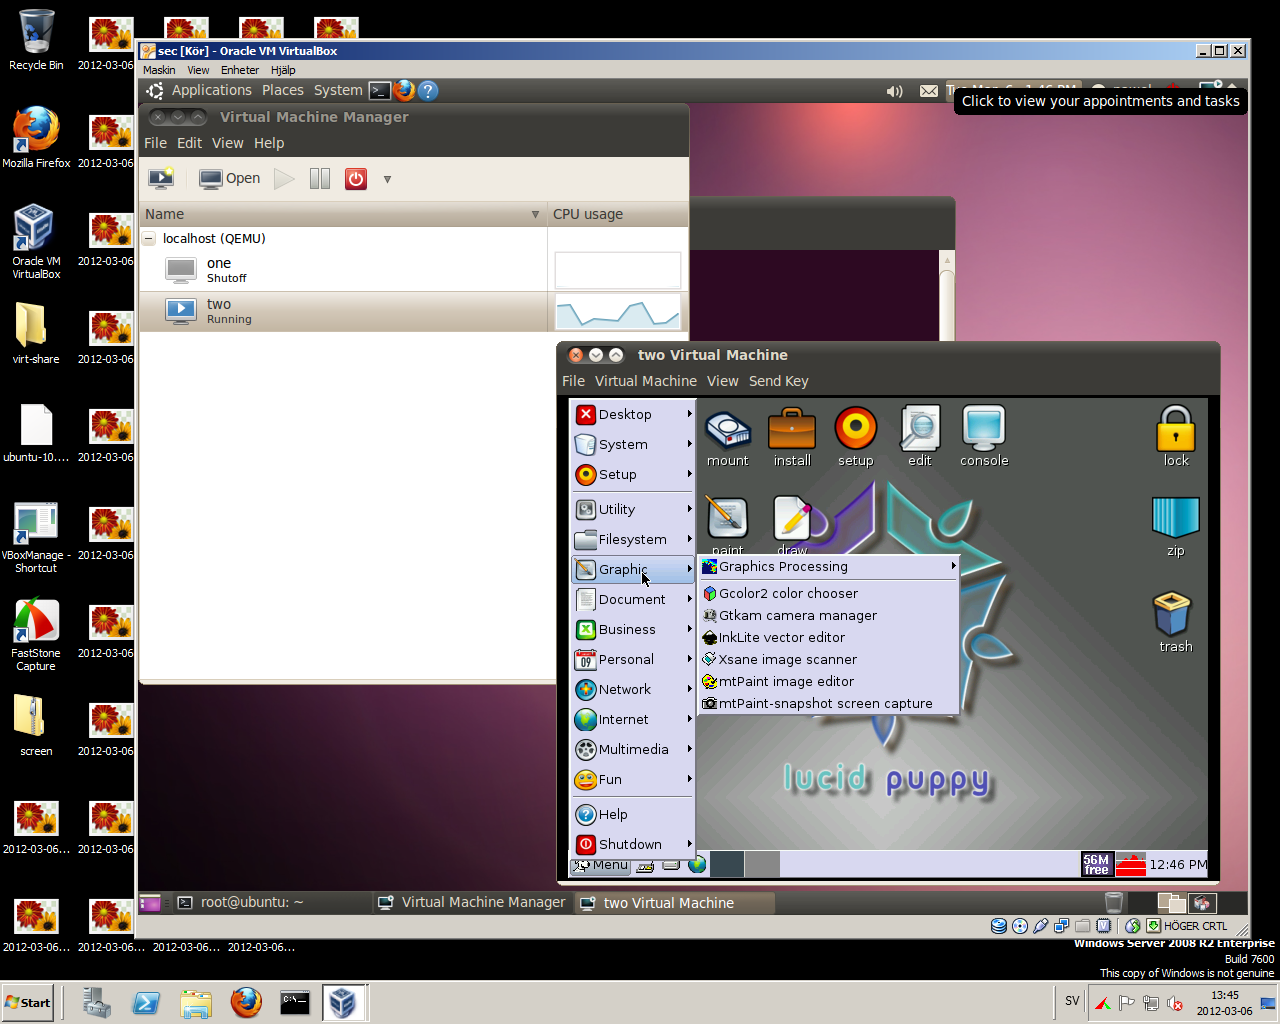Open the Recycle Bin on Windows desktop

(36, 40)
